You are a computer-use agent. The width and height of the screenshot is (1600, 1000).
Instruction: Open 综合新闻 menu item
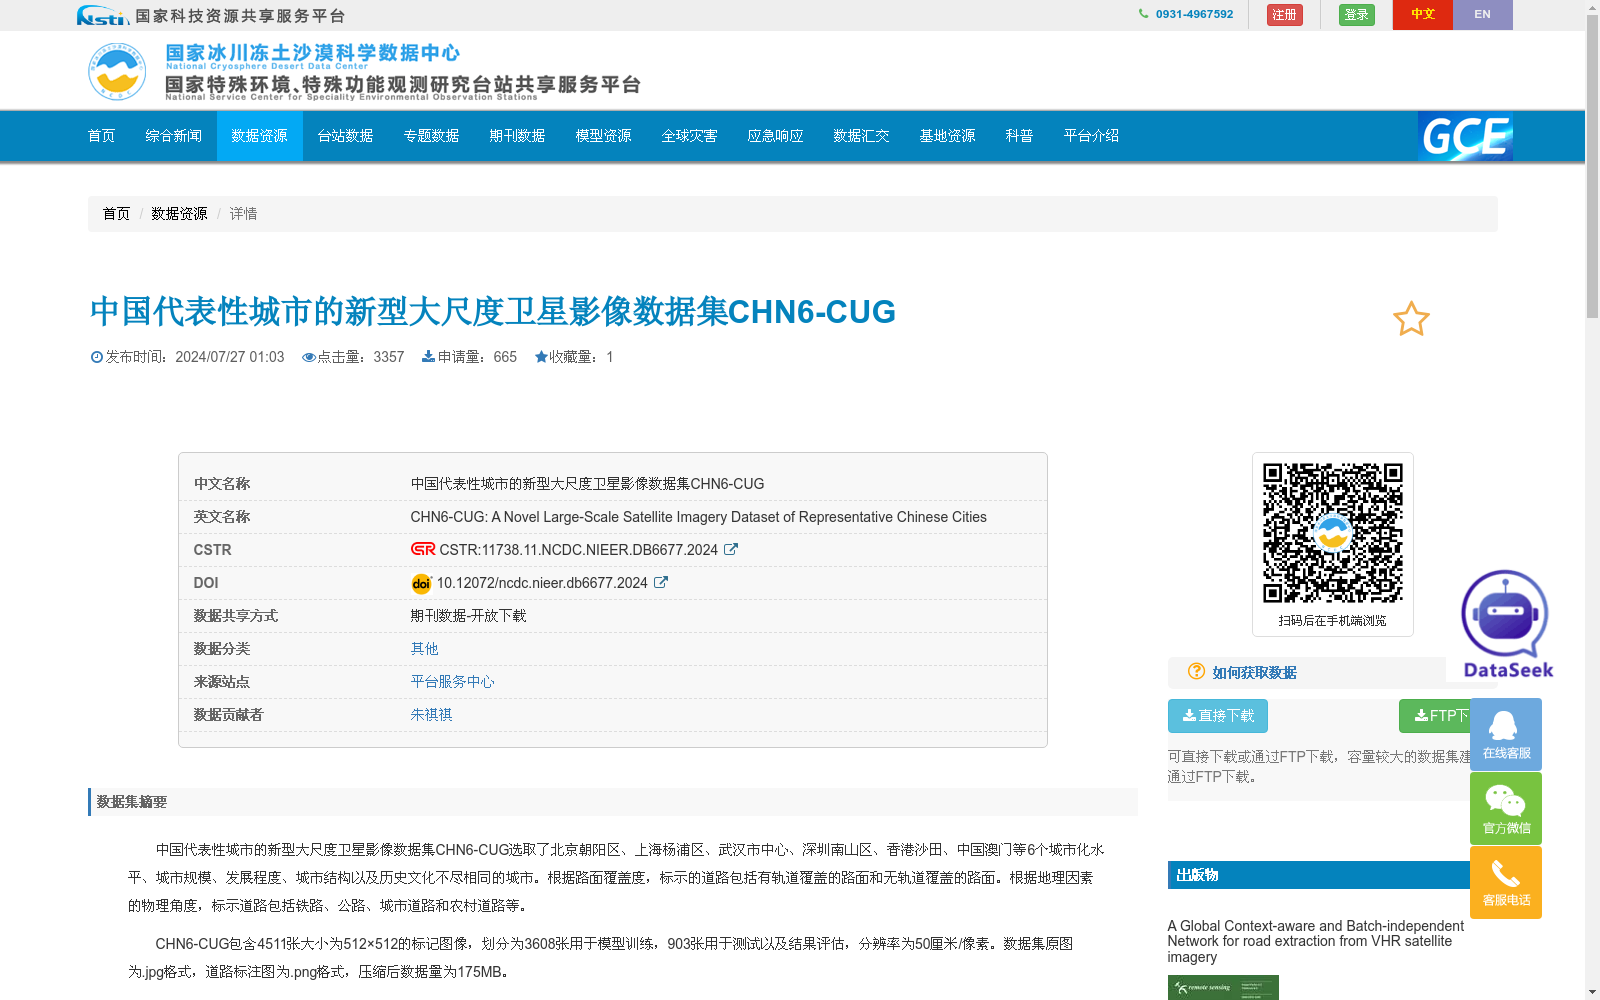pos(174,136)
